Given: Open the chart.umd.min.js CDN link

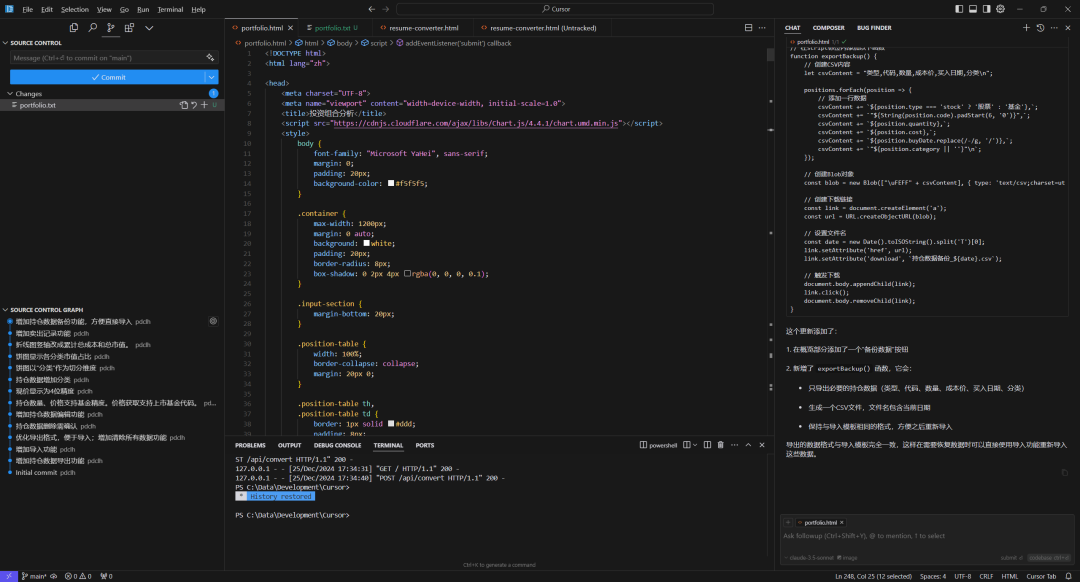Looking at the screenshot, I should 475,123.
